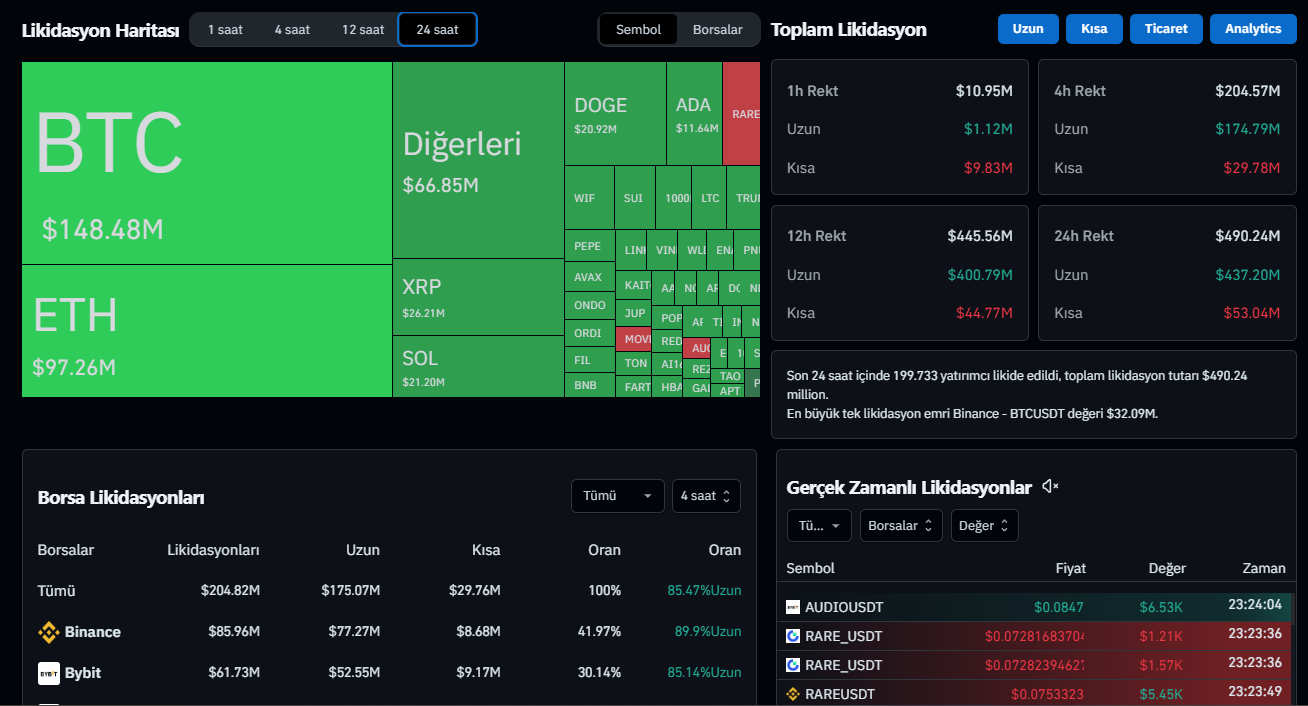
Task: Open Borsalar filter in real-time liquidations
Action: pyautogui.click(x=900, y=525)
